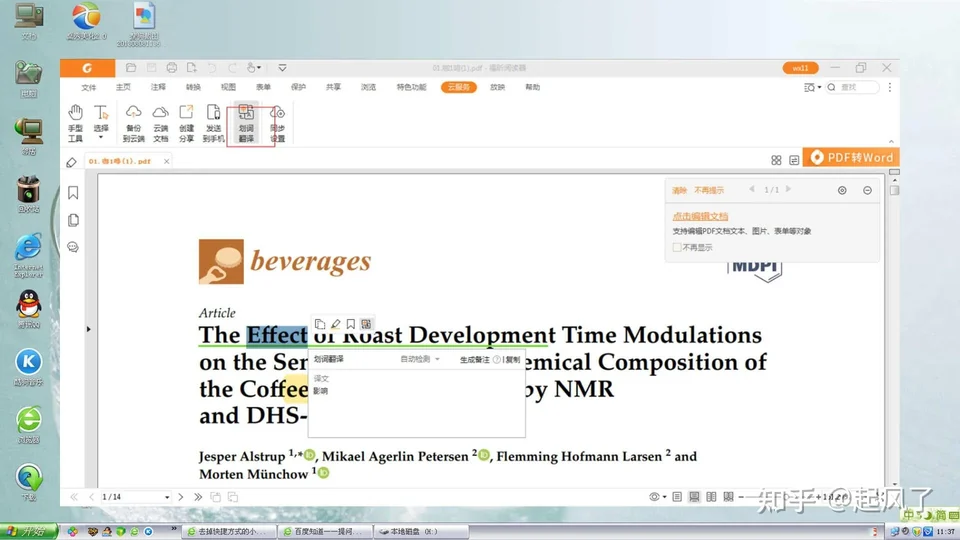Switch to the 注释 ribbon tab

click(x=158, y=88)
